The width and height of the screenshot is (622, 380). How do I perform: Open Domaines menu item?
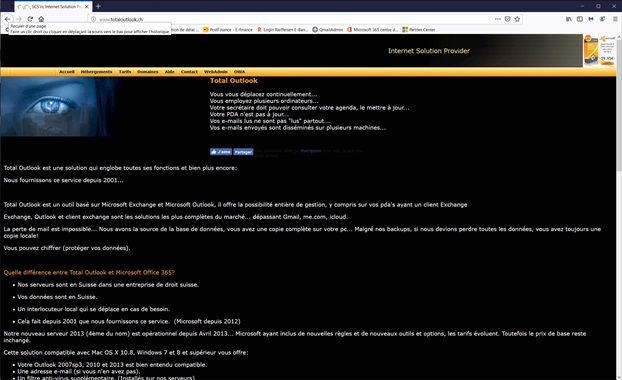coord(148,72)
